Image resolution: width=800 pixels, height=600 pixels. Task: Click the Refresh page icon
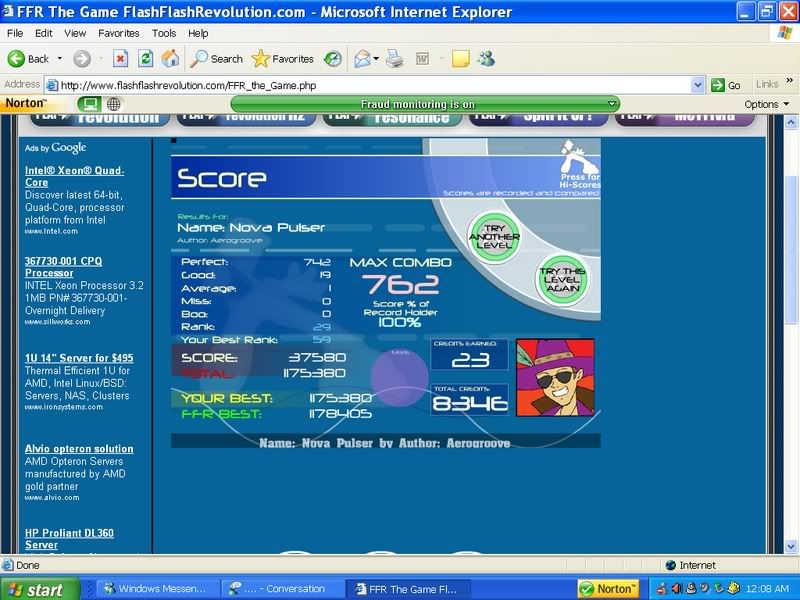(146, 59)
